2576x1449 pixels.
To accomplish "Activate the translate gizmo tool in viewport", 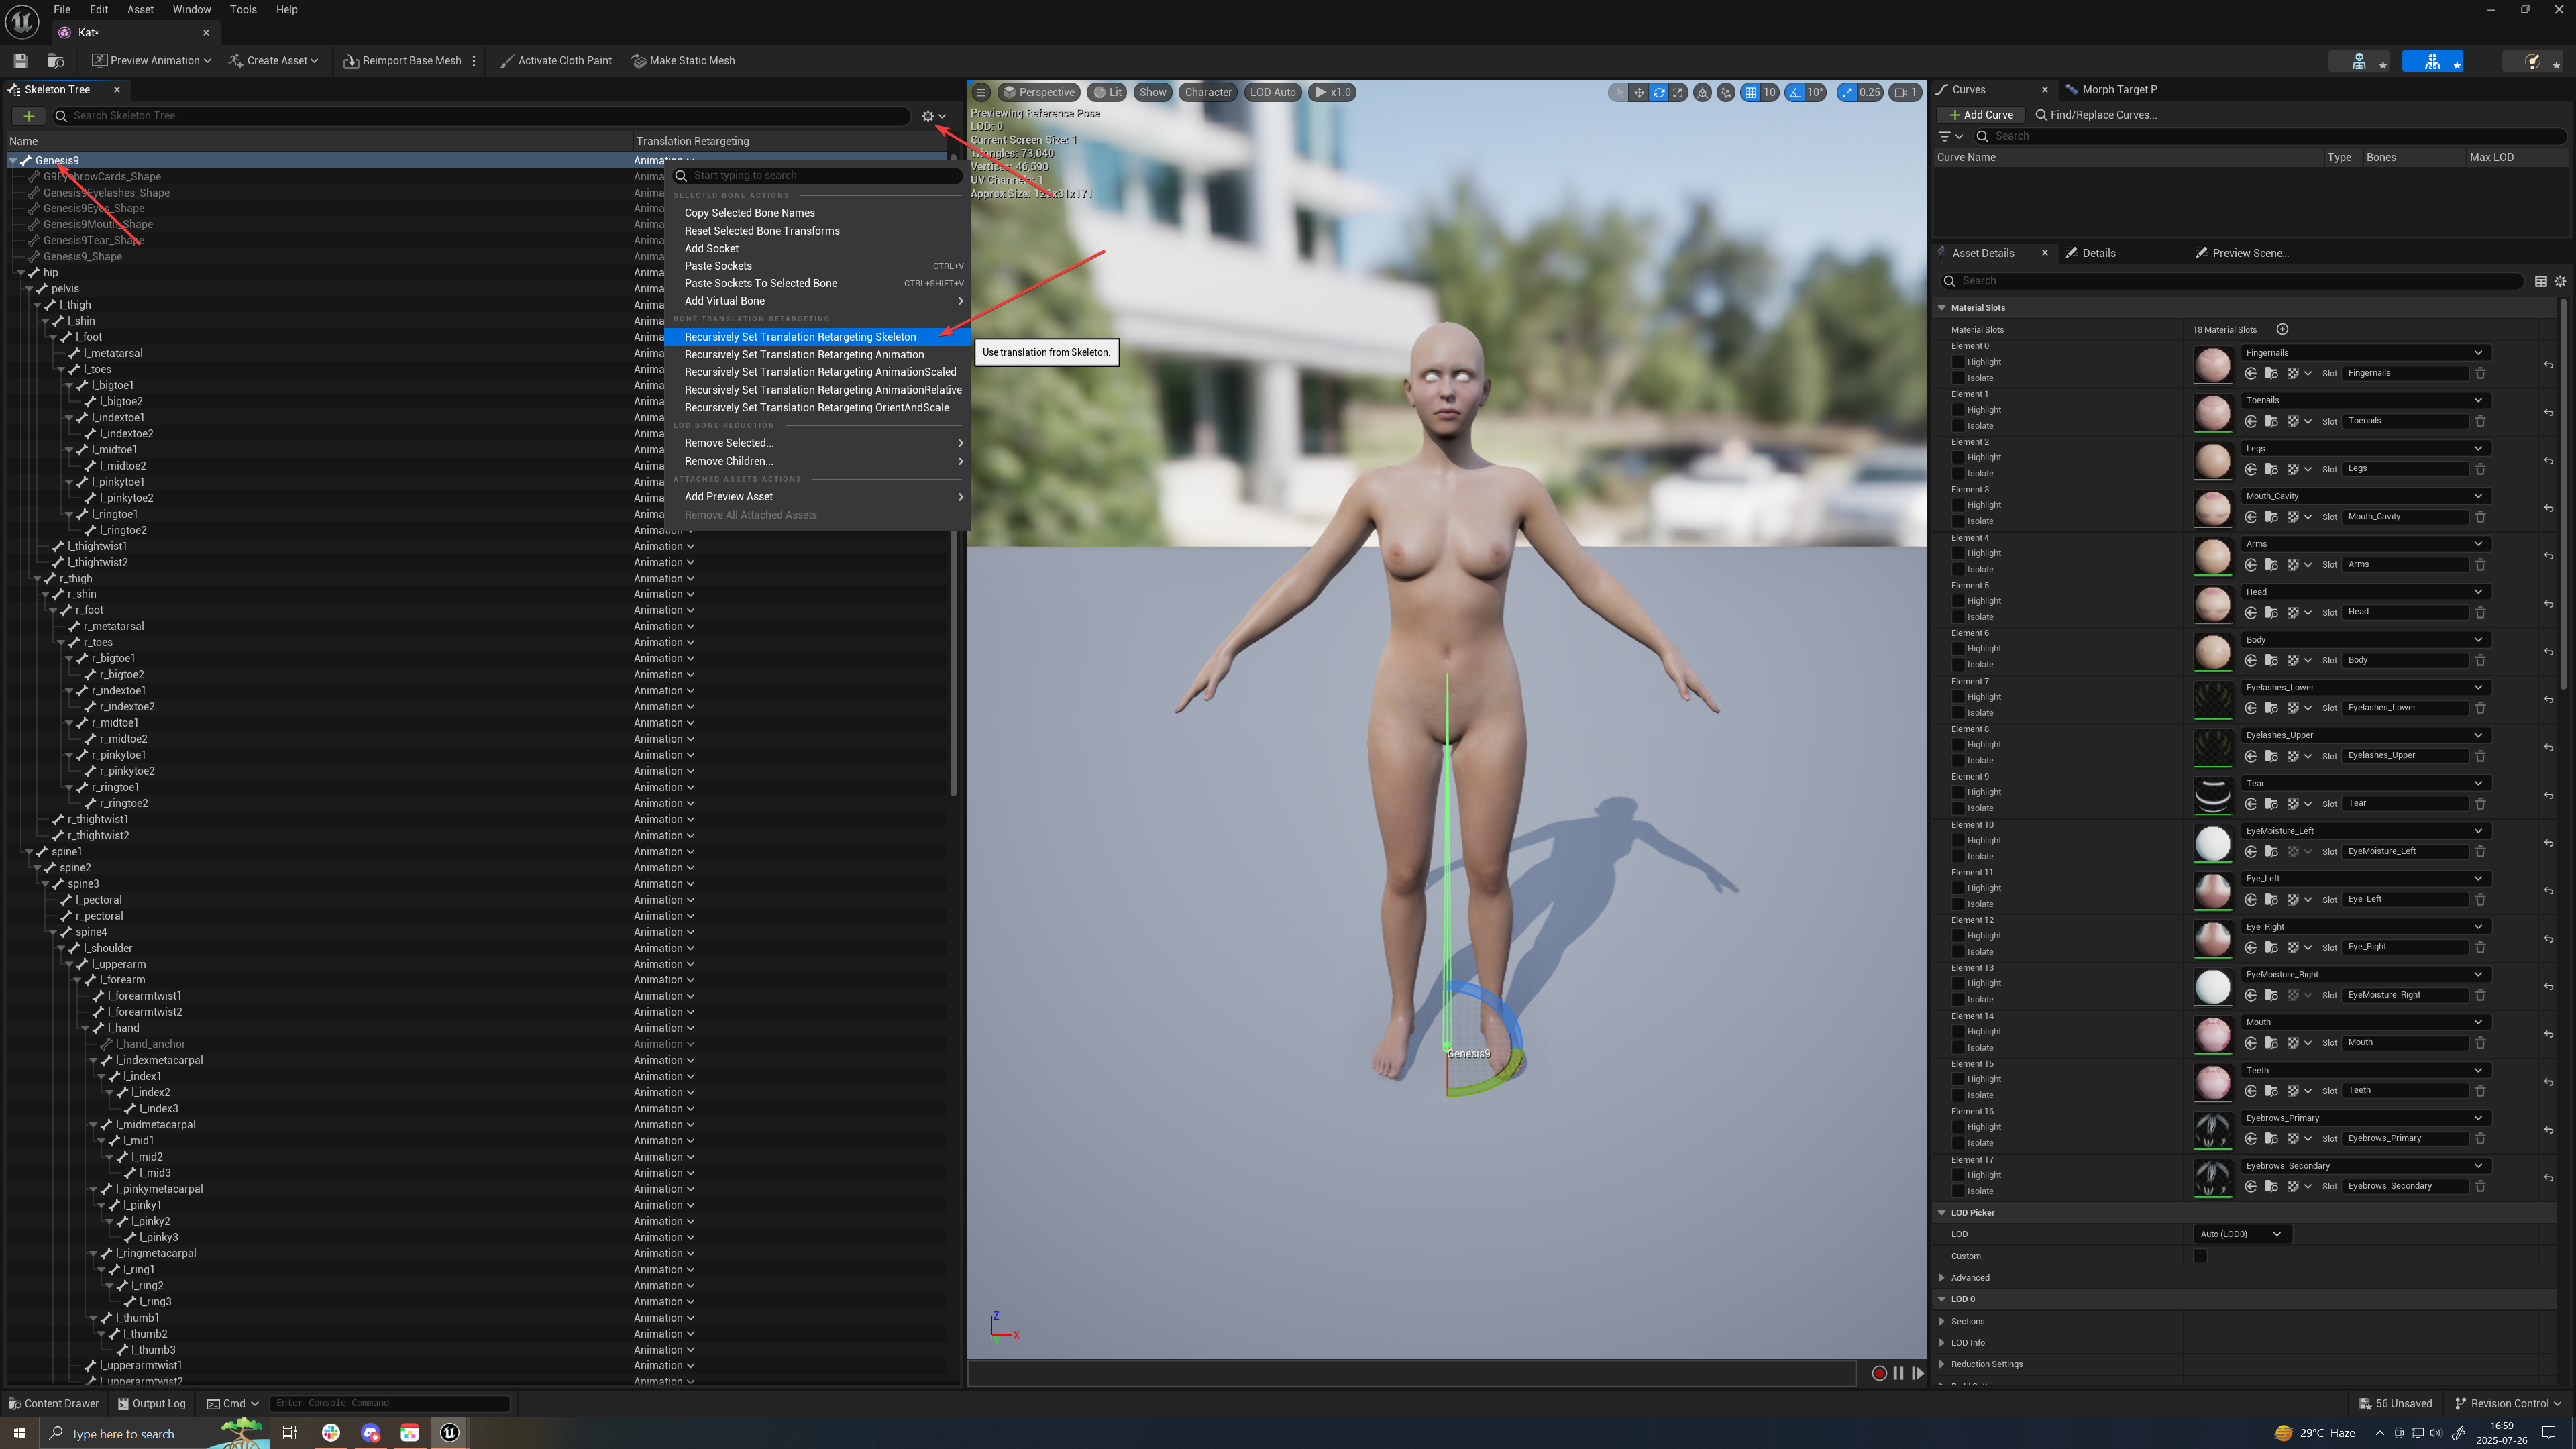I will tap(1638, 92).
